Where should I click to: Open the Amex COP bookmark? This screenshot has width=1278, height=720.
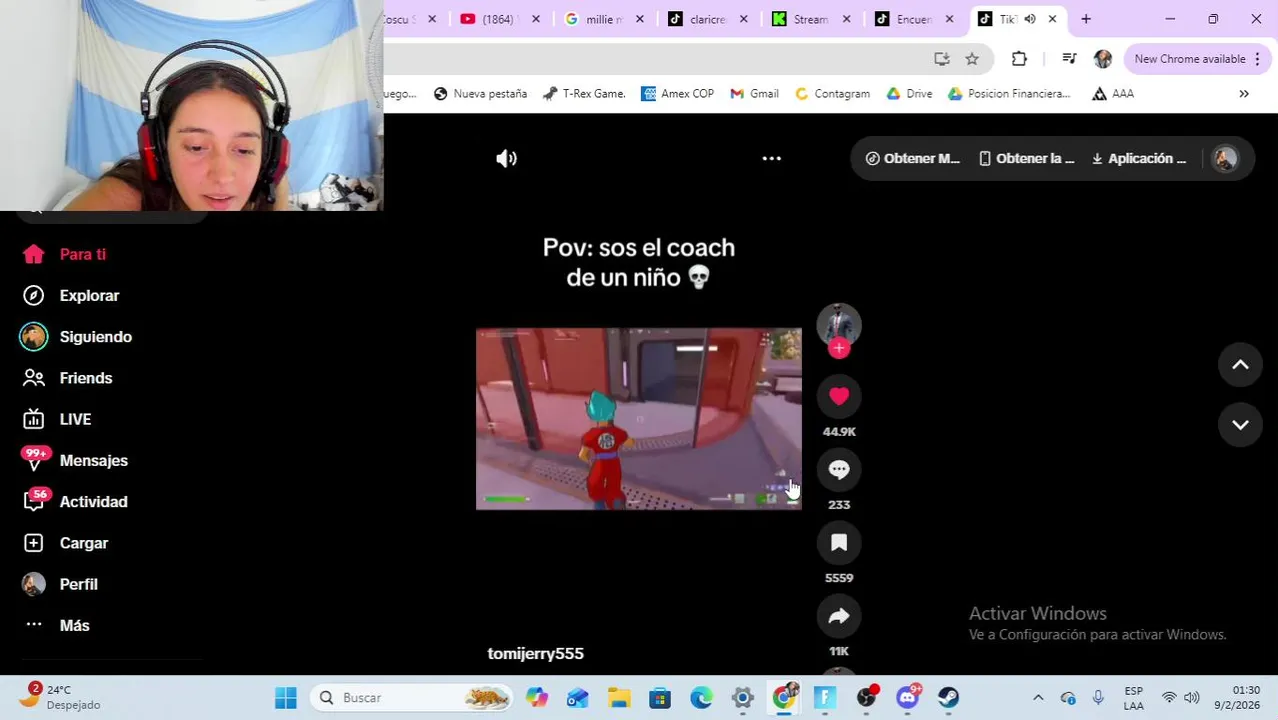click(678, 93)
